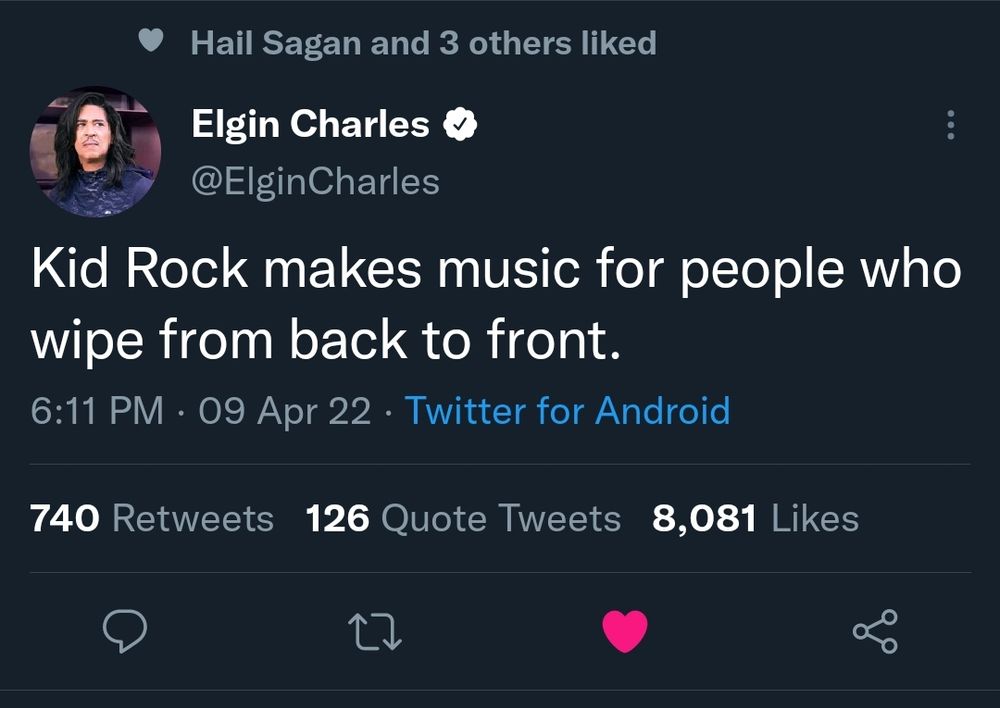Open the reply icon on the tweet
This screenshot has width=1000, height=708.
tap(124, 630)
